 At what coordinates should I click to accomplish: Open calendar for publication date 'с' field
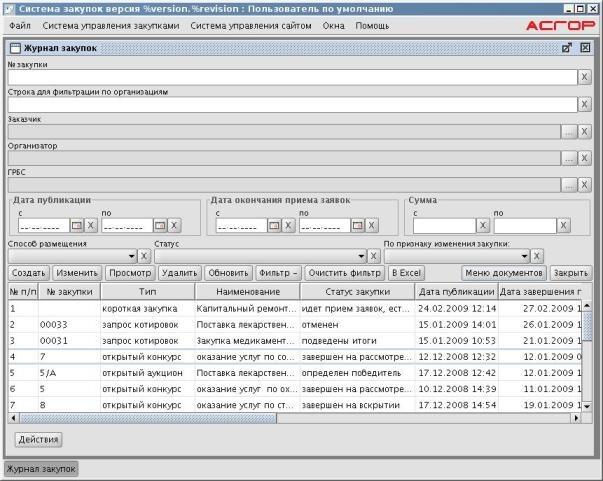coord(78,225)
